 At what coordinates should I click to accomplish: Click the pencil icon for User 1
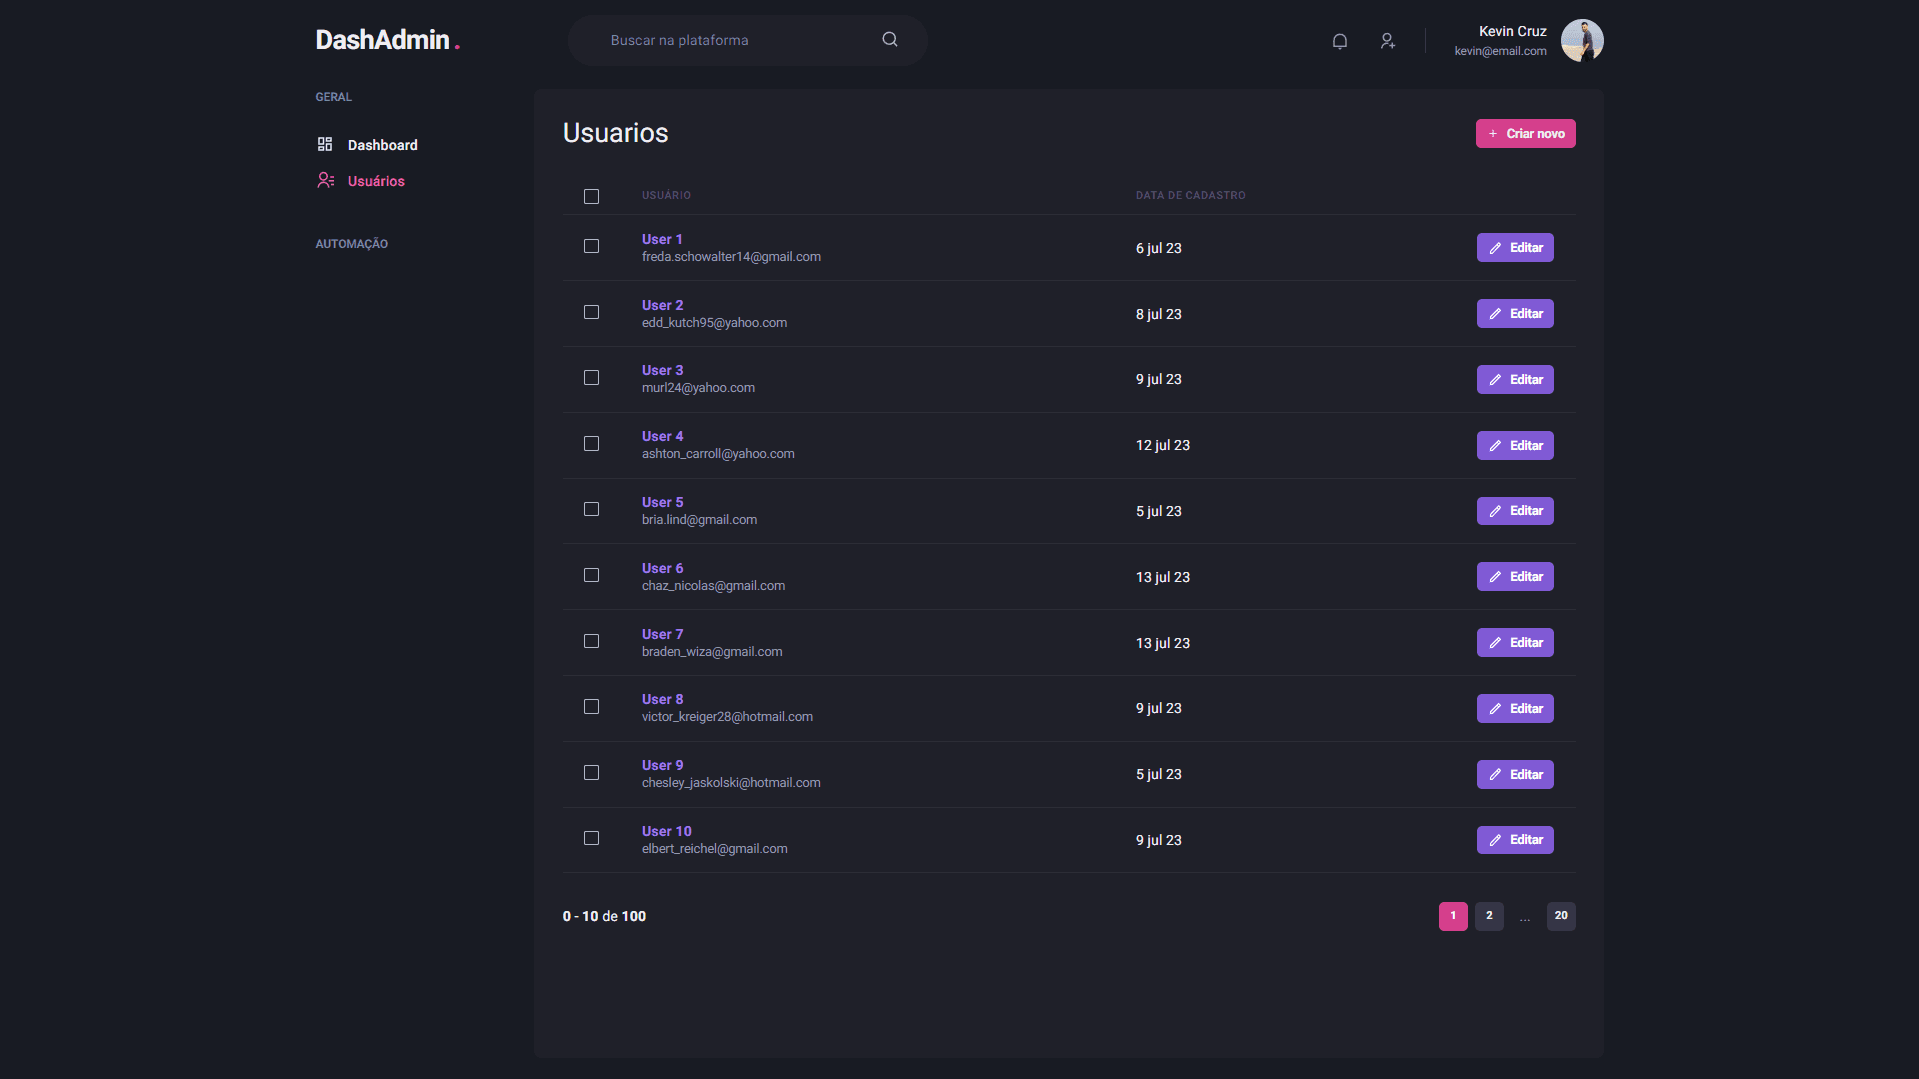pos(1495,248)
